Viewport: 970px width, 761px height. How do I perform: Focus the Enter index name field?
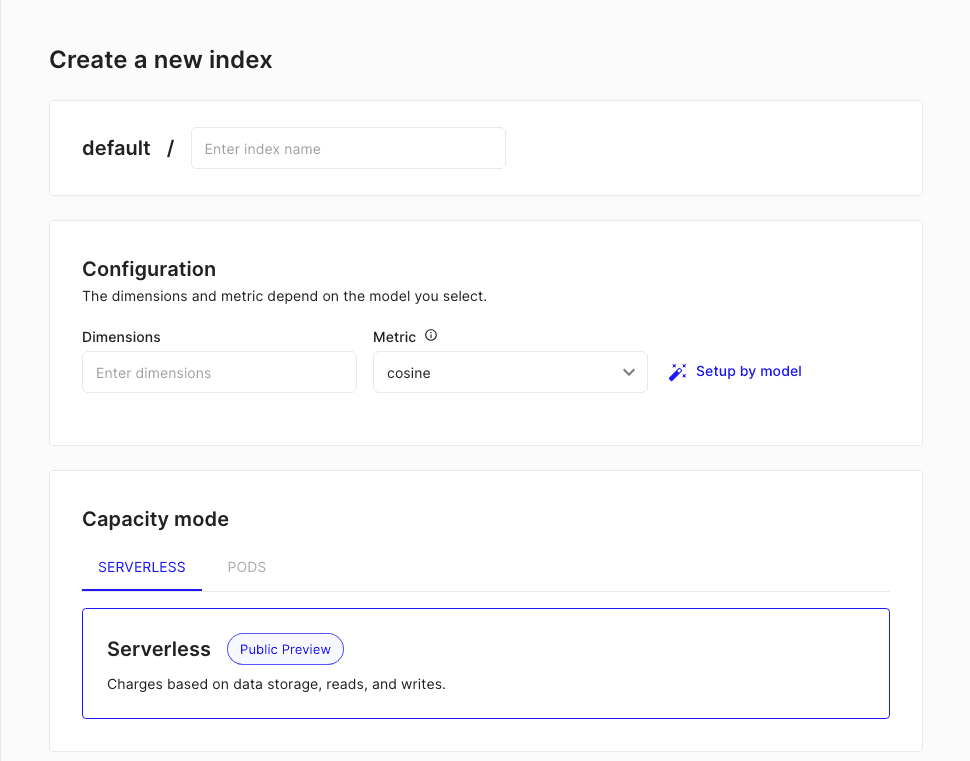coord(348,148)
